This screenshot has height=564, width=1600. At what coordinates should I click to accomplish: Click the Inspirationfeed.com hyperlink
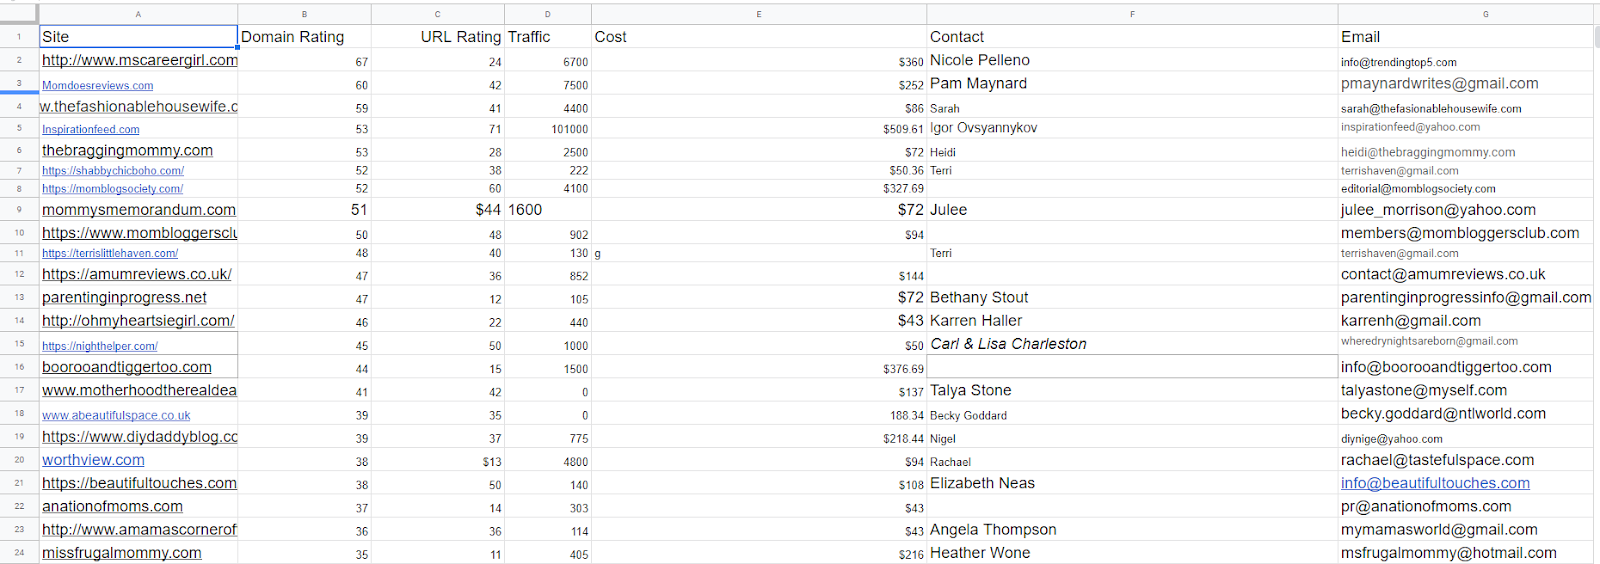(x=90, y=130)
